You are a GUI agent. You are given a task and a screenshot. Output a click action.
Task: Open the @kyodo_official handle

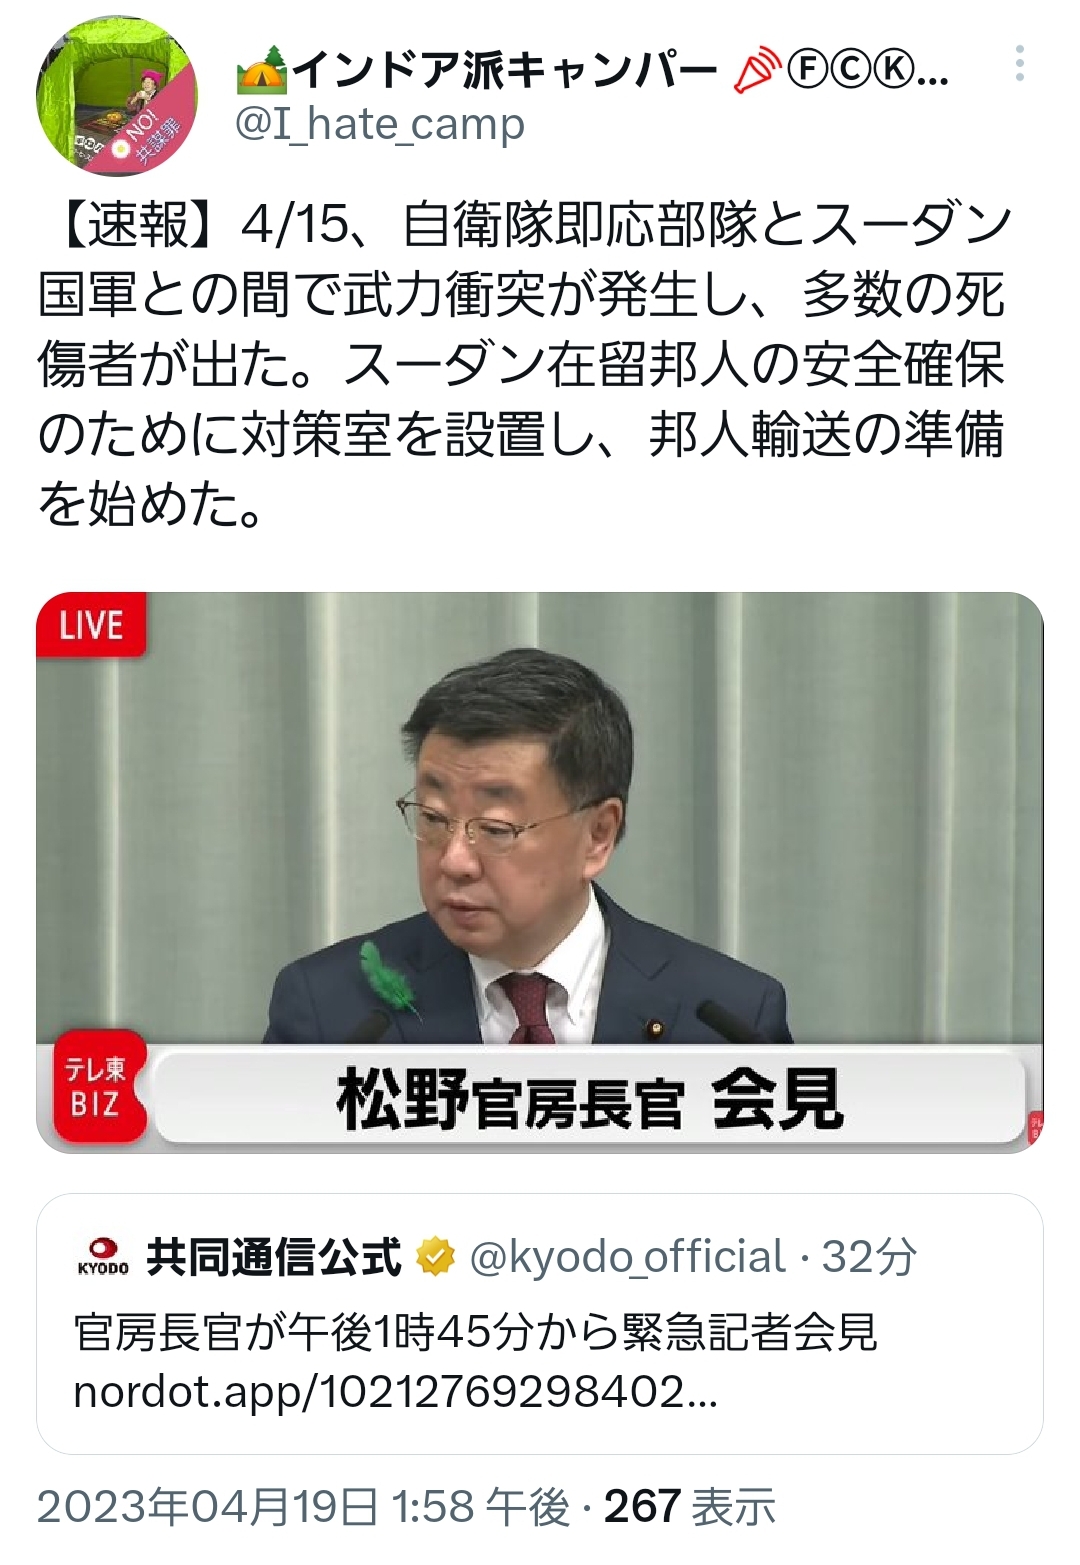click(x=627, y=1258)
